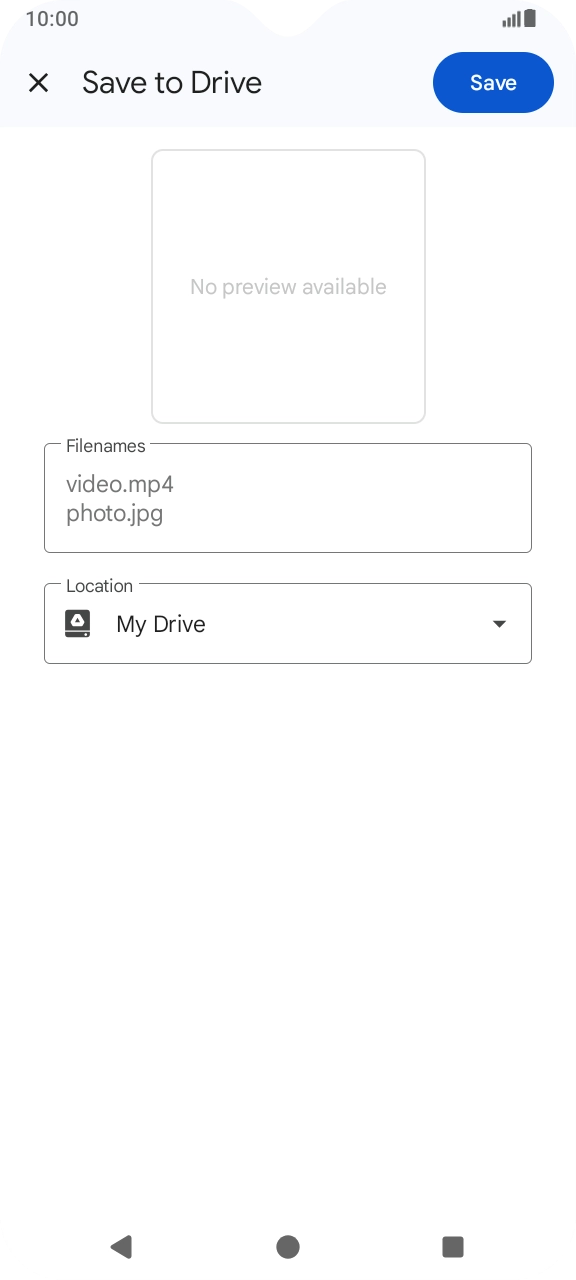Tap the 'No preview available' text
The width and height of the screenshot is (576, 1280).
click(x=288, y=287)
